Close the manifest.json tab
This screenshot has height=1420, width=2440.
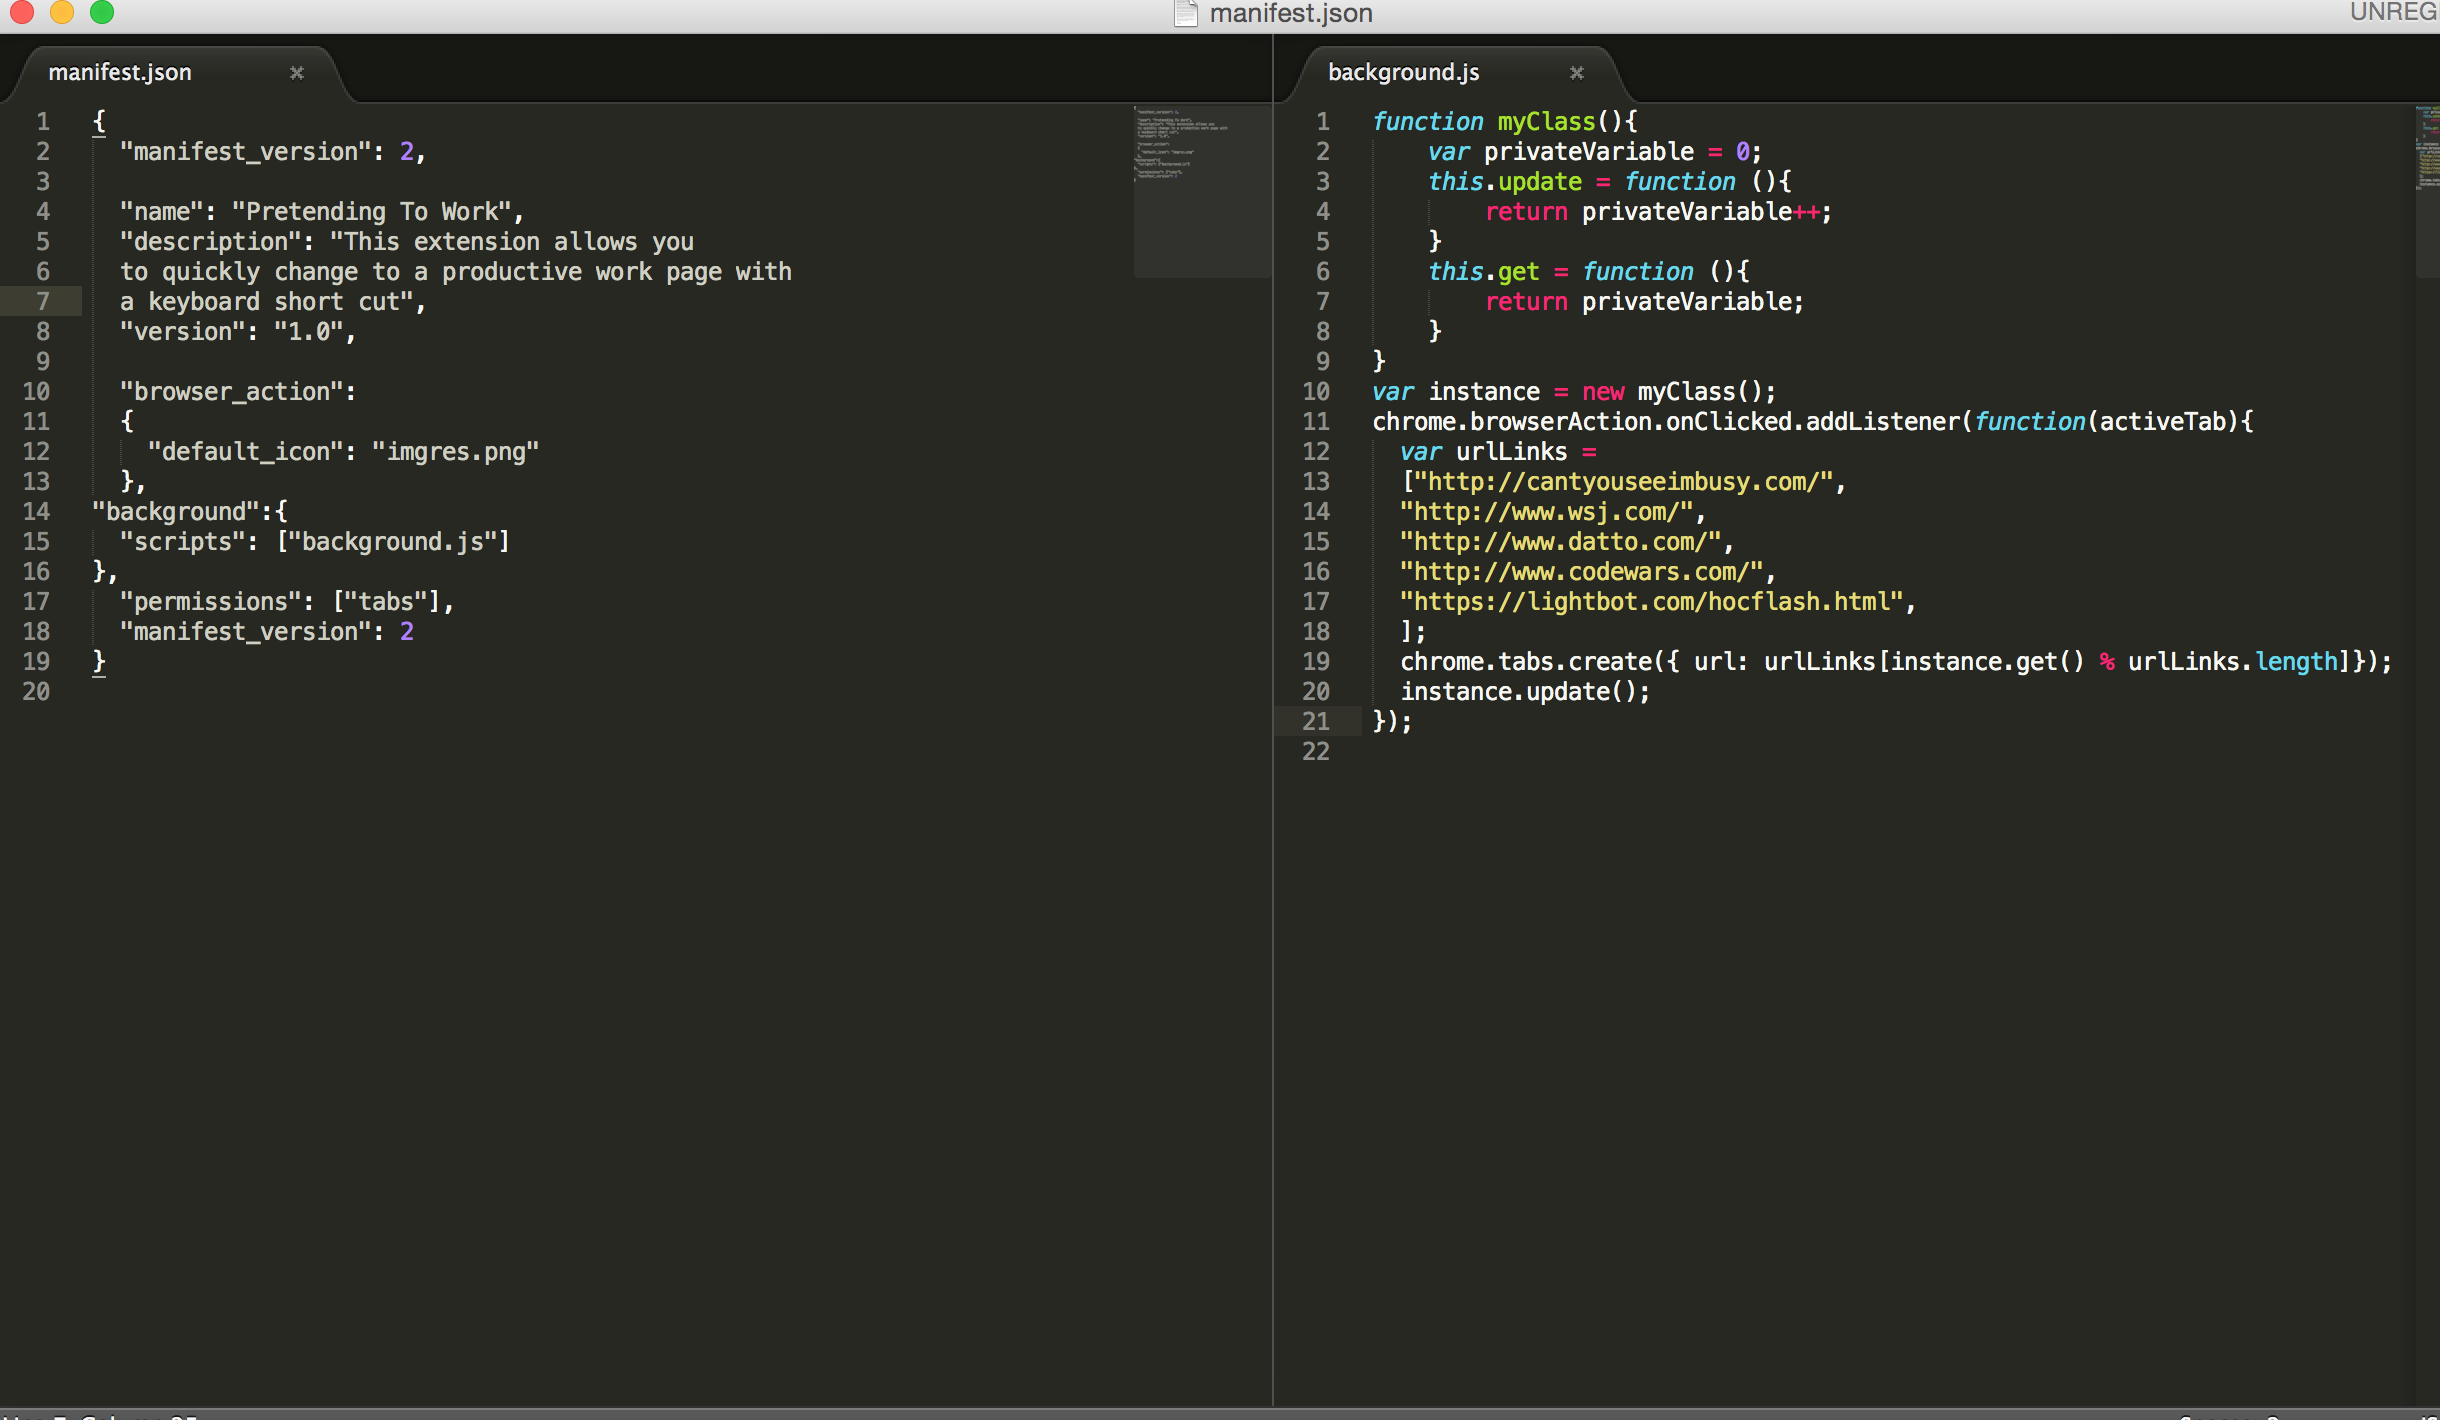point(296,73)
